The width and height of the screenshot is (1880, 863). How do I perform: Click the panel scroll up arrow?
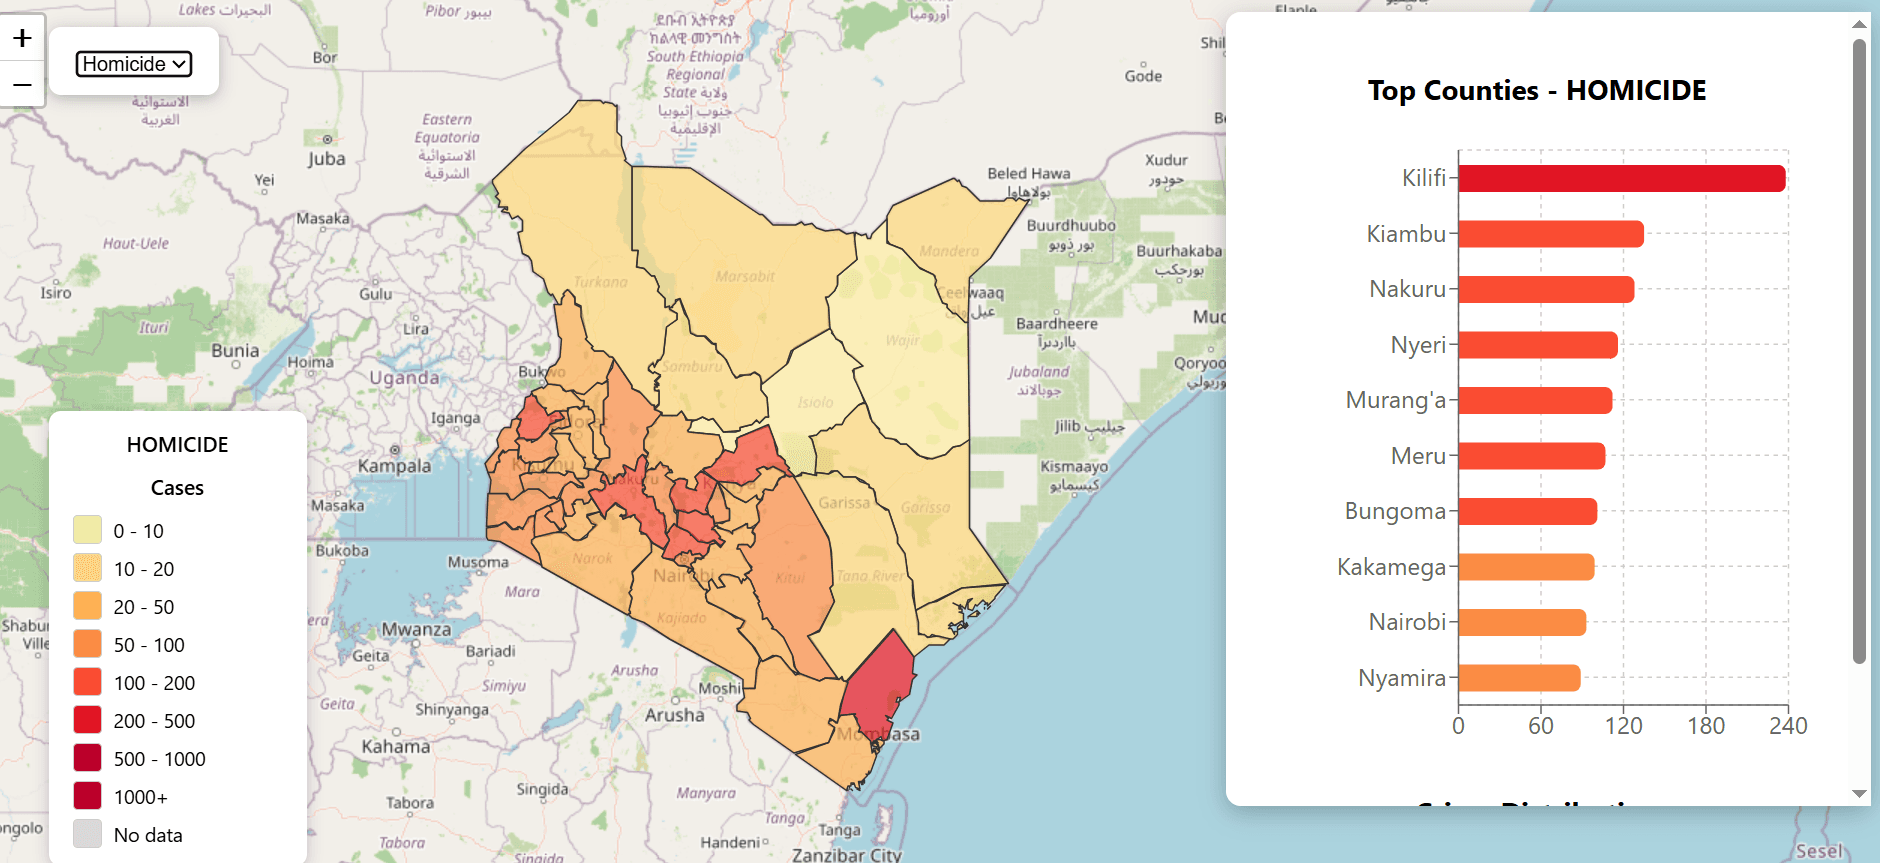pos(1859,24)
